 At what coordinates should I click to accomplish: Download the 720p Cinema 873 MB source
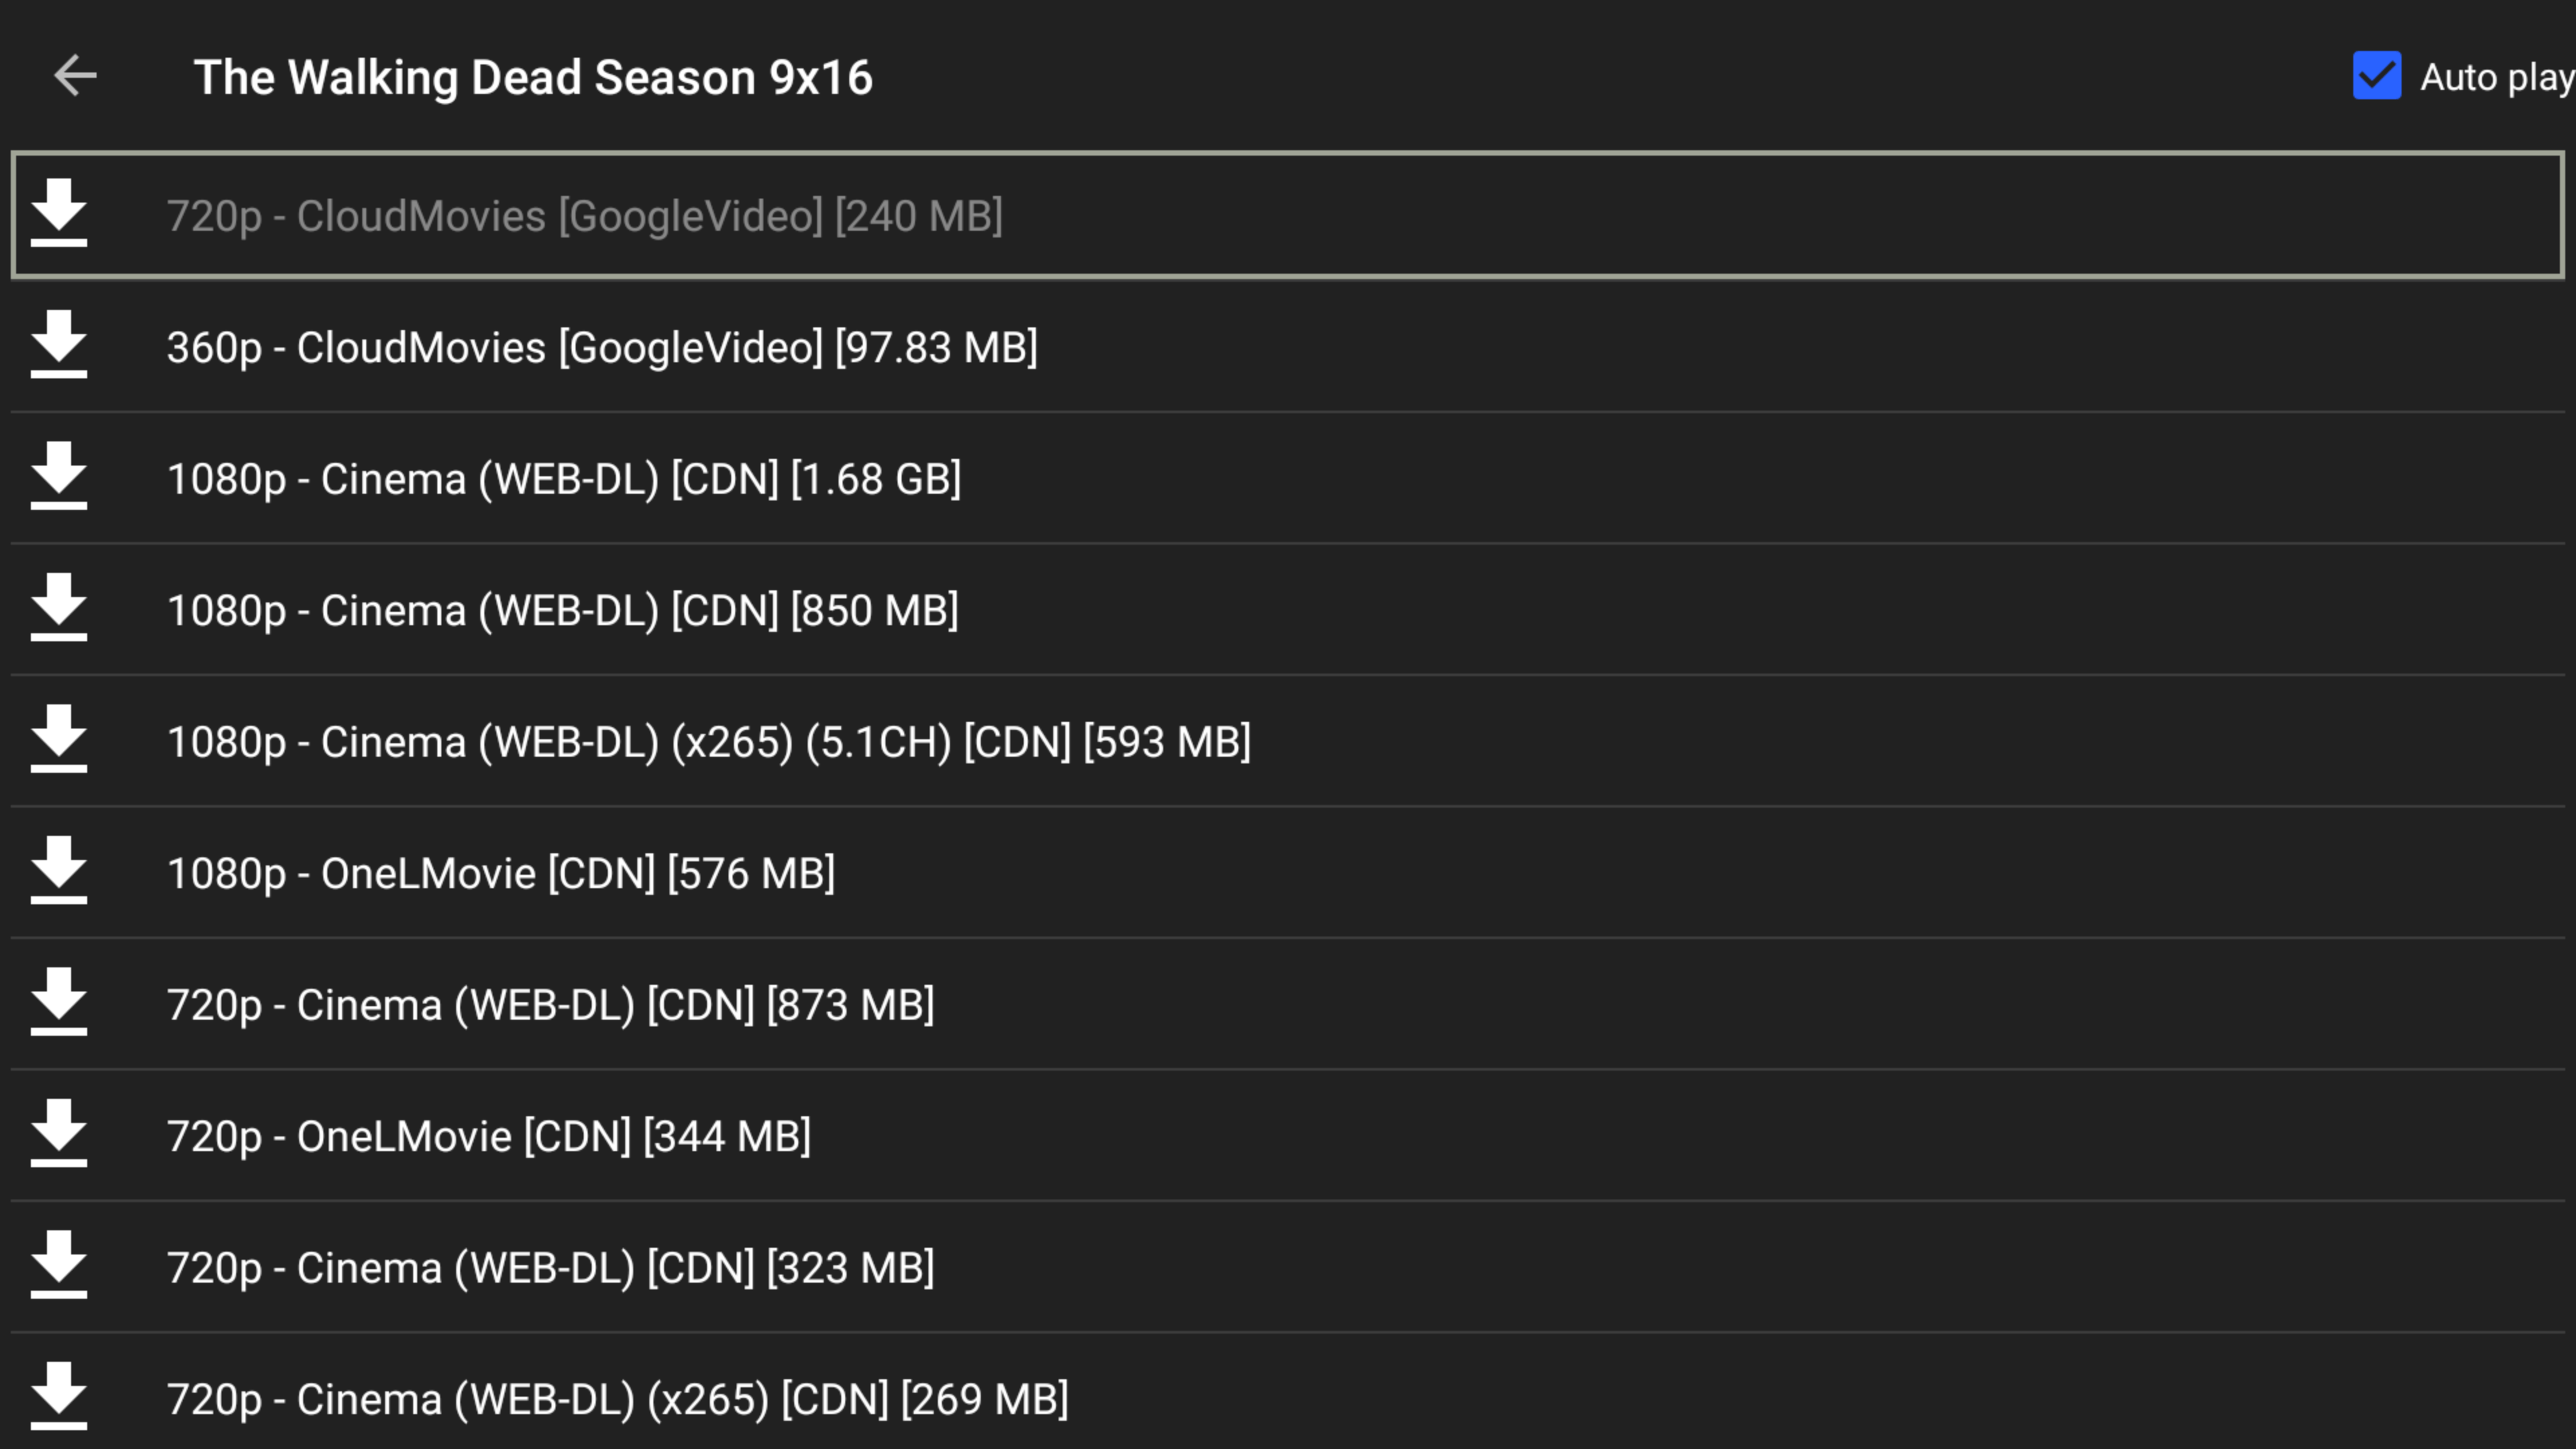point(59,1002)
